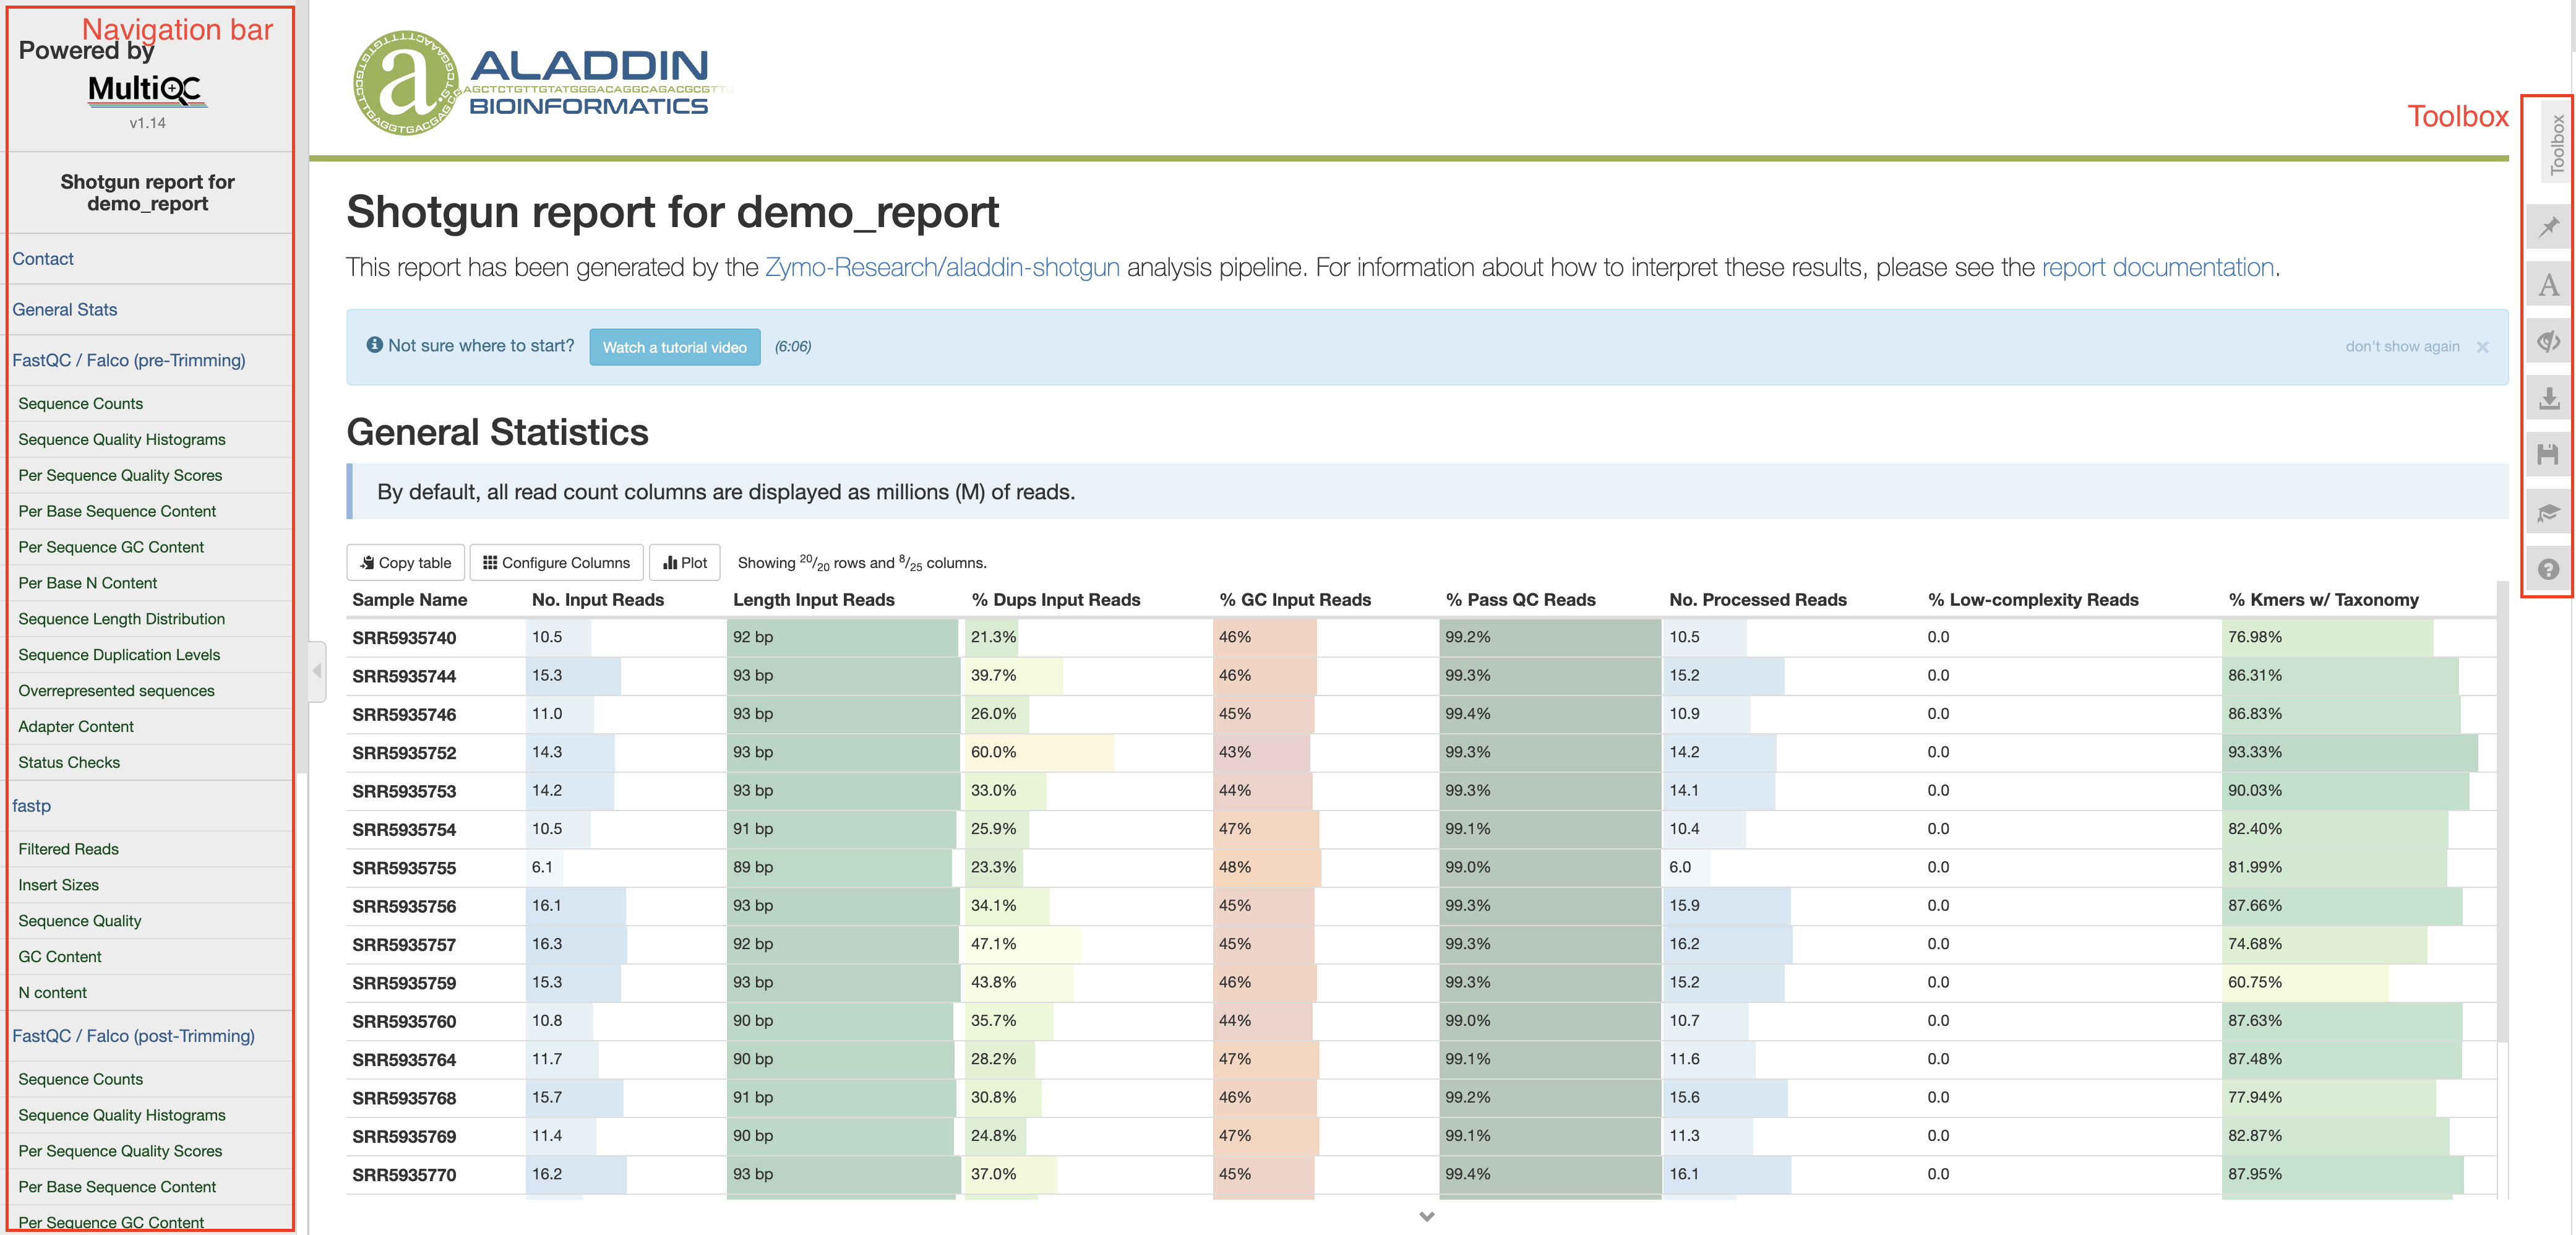Click the Copy table button

tap(405, 562)
